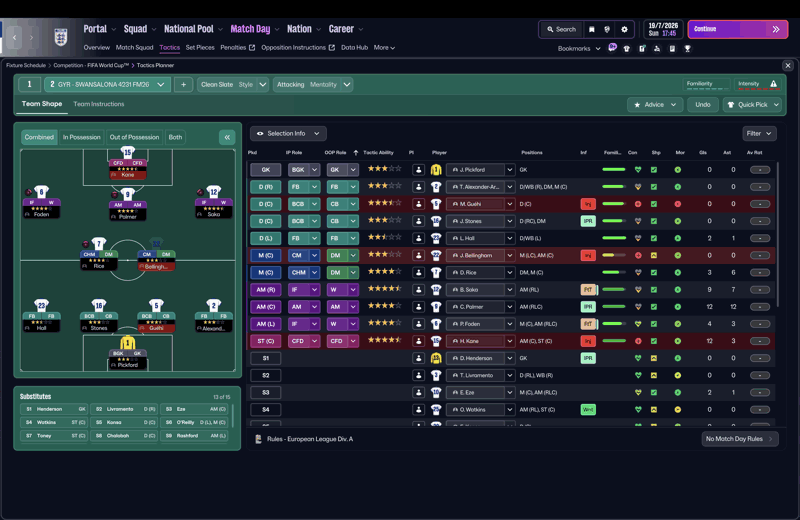Click the injury badge on J. Bellingham's row
Image resolution: width=800 pixels, height=520 pixels.
point(588,255)
